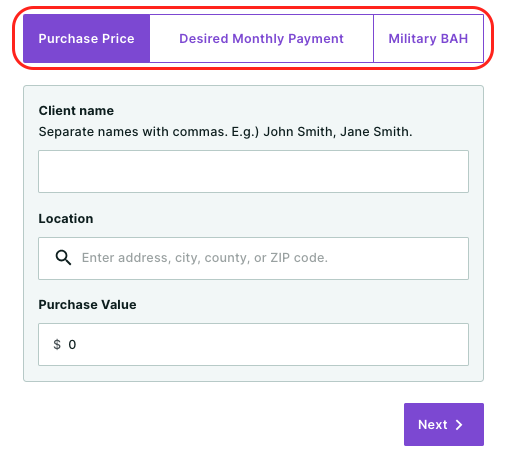The width and height of the screenshot is (511, 467).
Task: Click the chevron arrow inside Next button
Action: tap(459, 425)
